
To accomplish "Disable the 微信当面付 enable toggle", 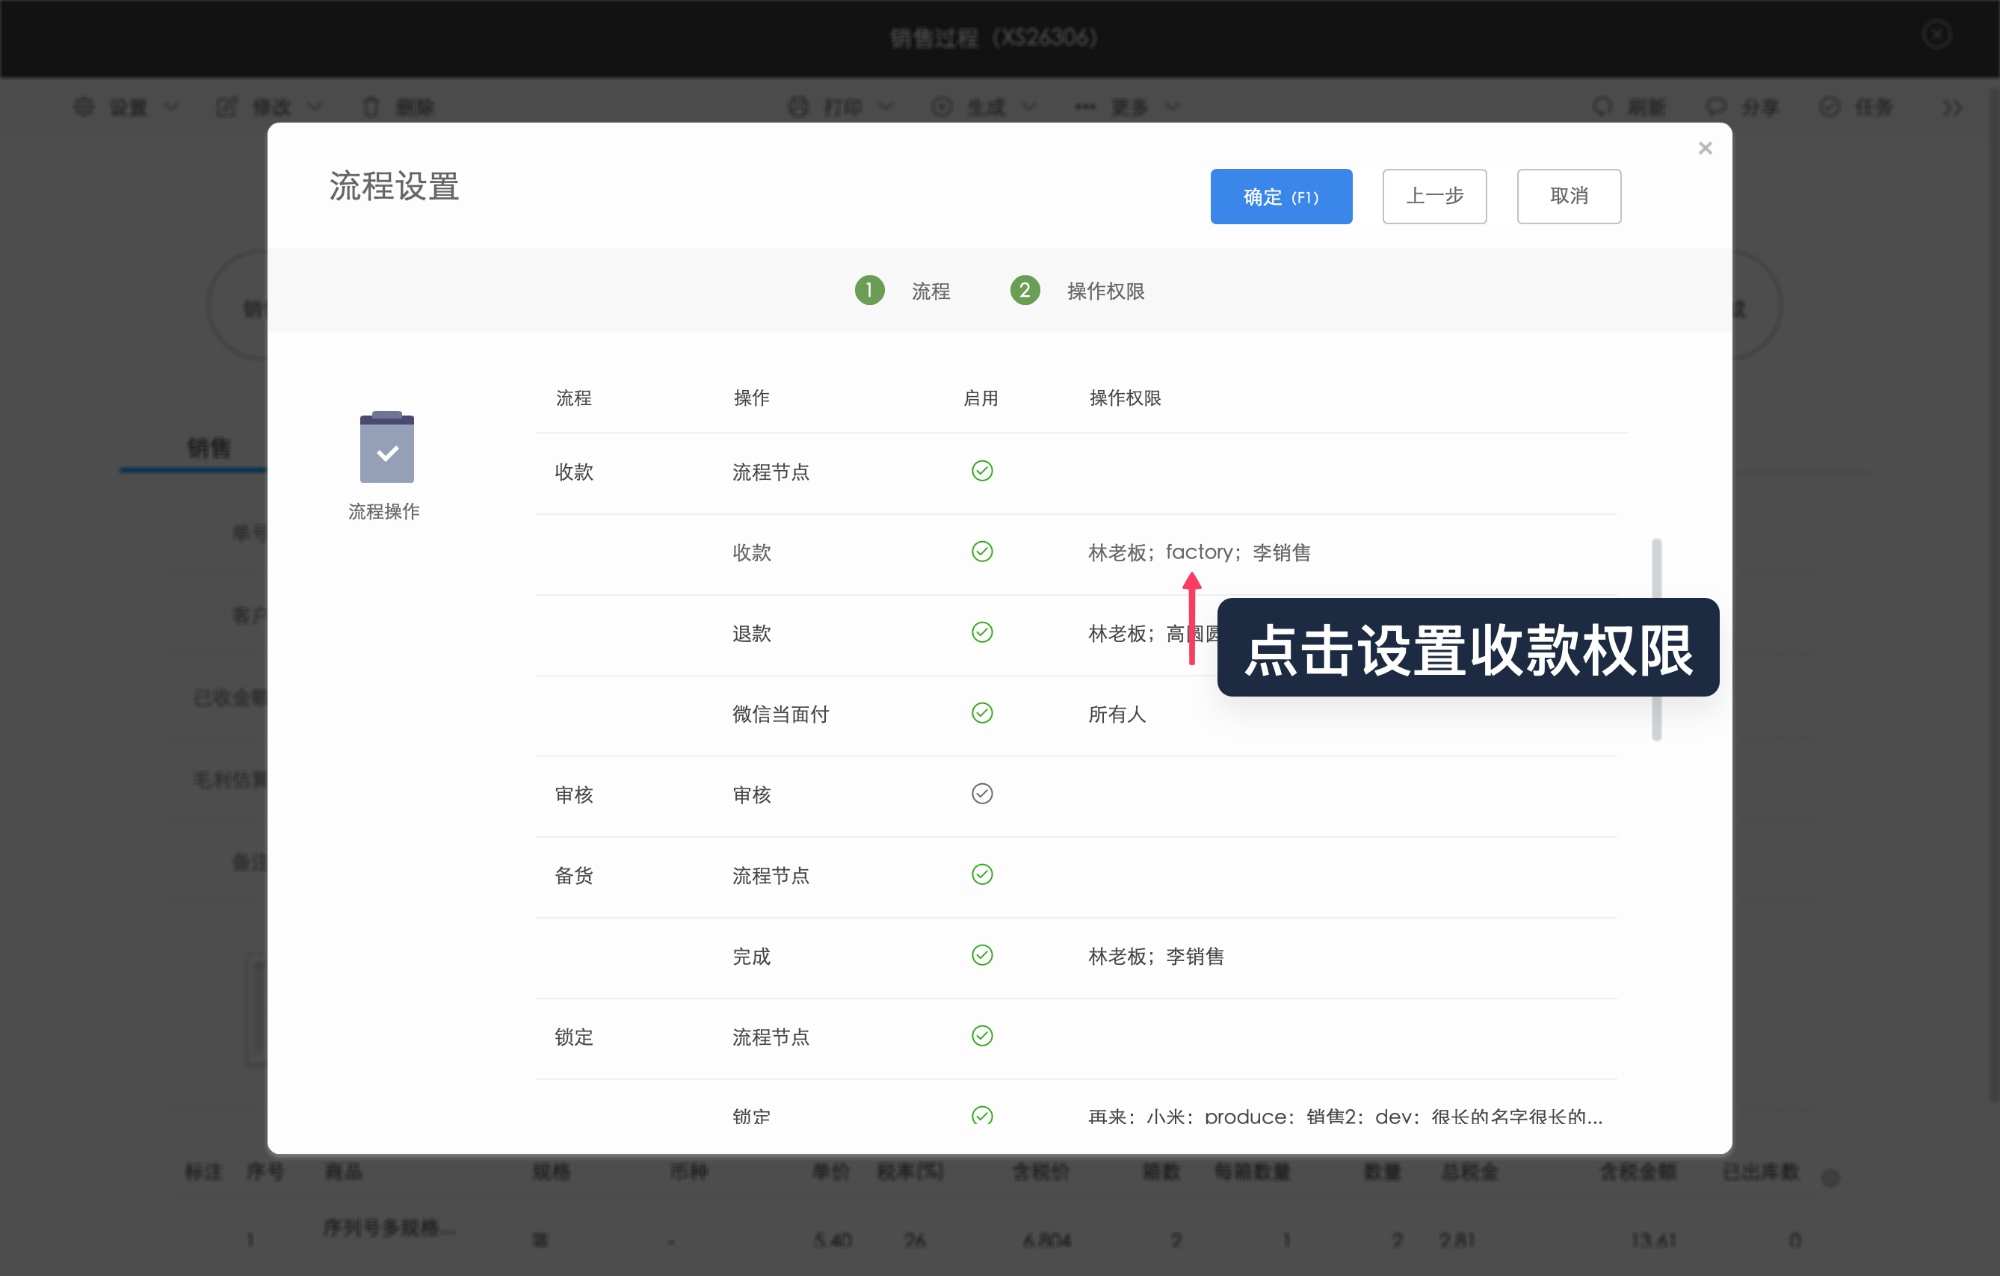I will pos(983,713).
